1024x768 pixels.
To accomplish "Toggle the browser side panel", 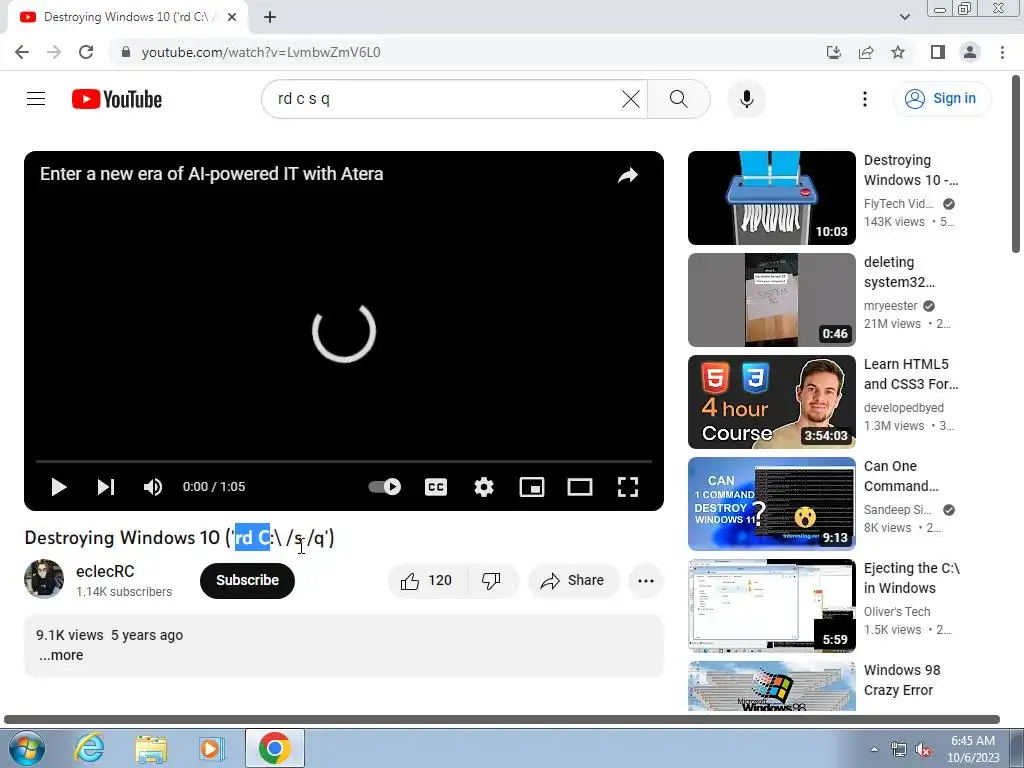I will click(938, 52).
